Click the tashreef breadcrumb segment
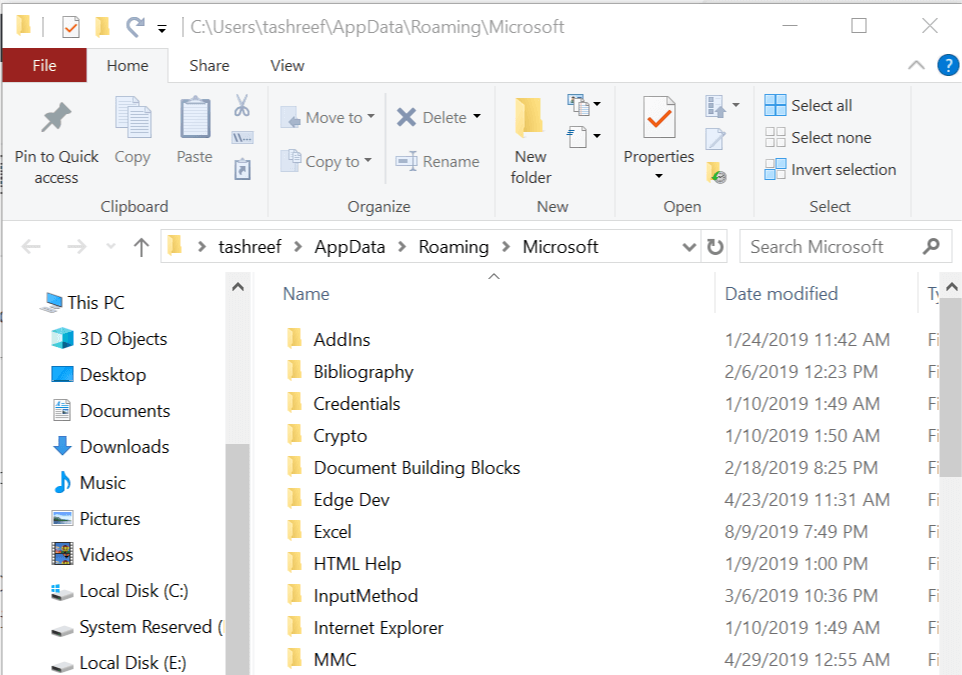The width and height of the screenshot is (962, 675). click(x=250, y=247)
